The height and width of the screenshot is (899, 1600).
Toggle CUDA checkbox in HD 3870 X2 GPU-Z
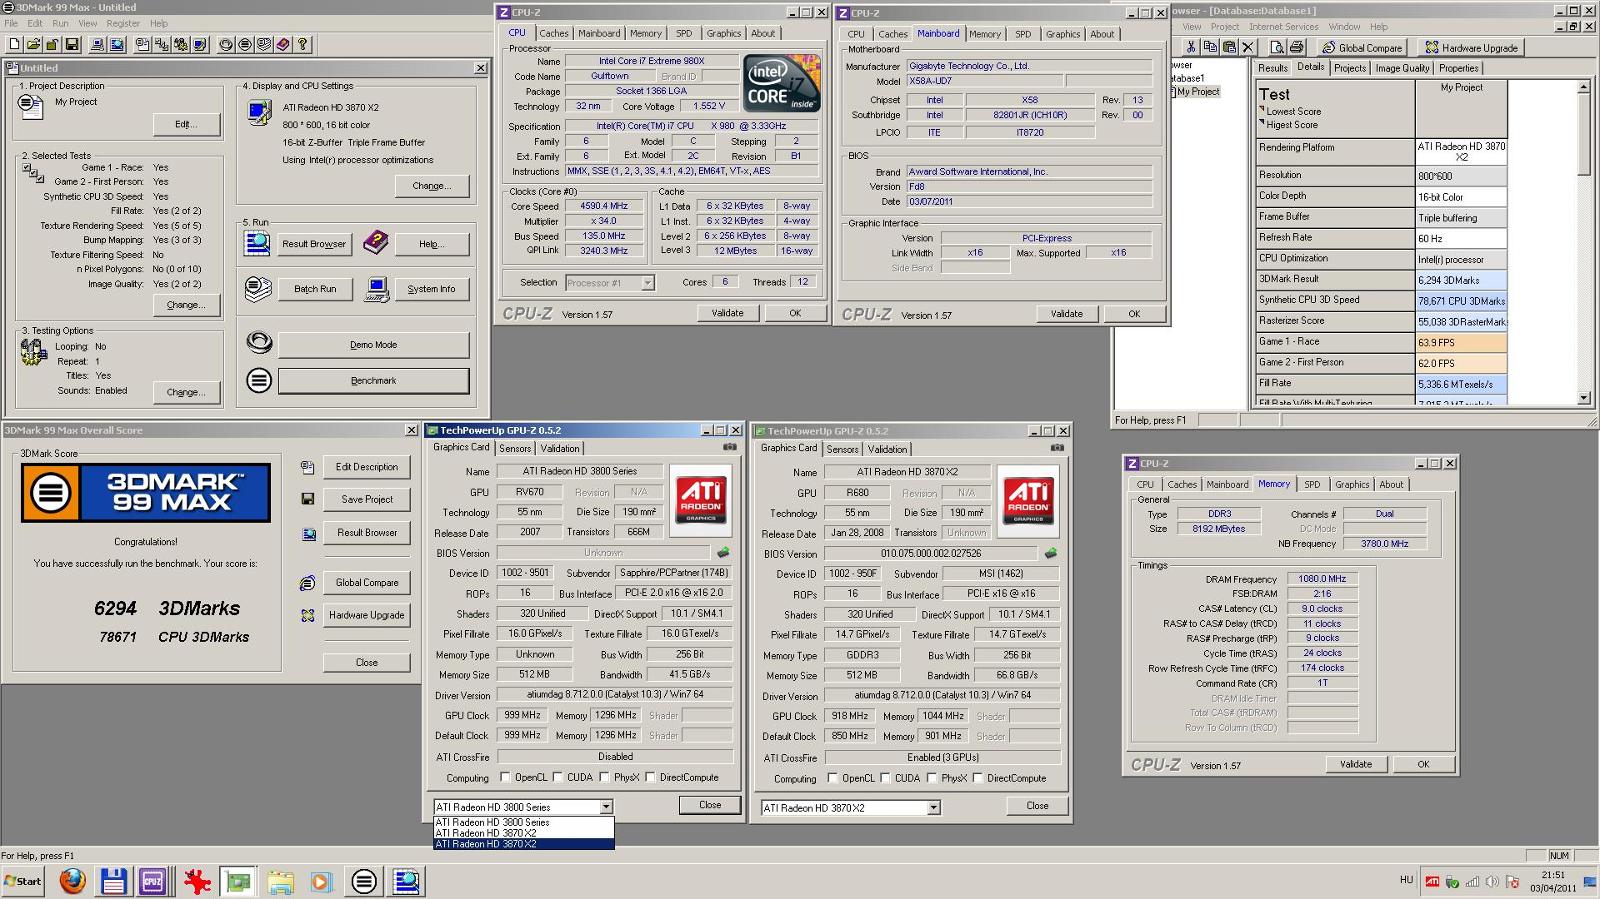pos(885,778)
